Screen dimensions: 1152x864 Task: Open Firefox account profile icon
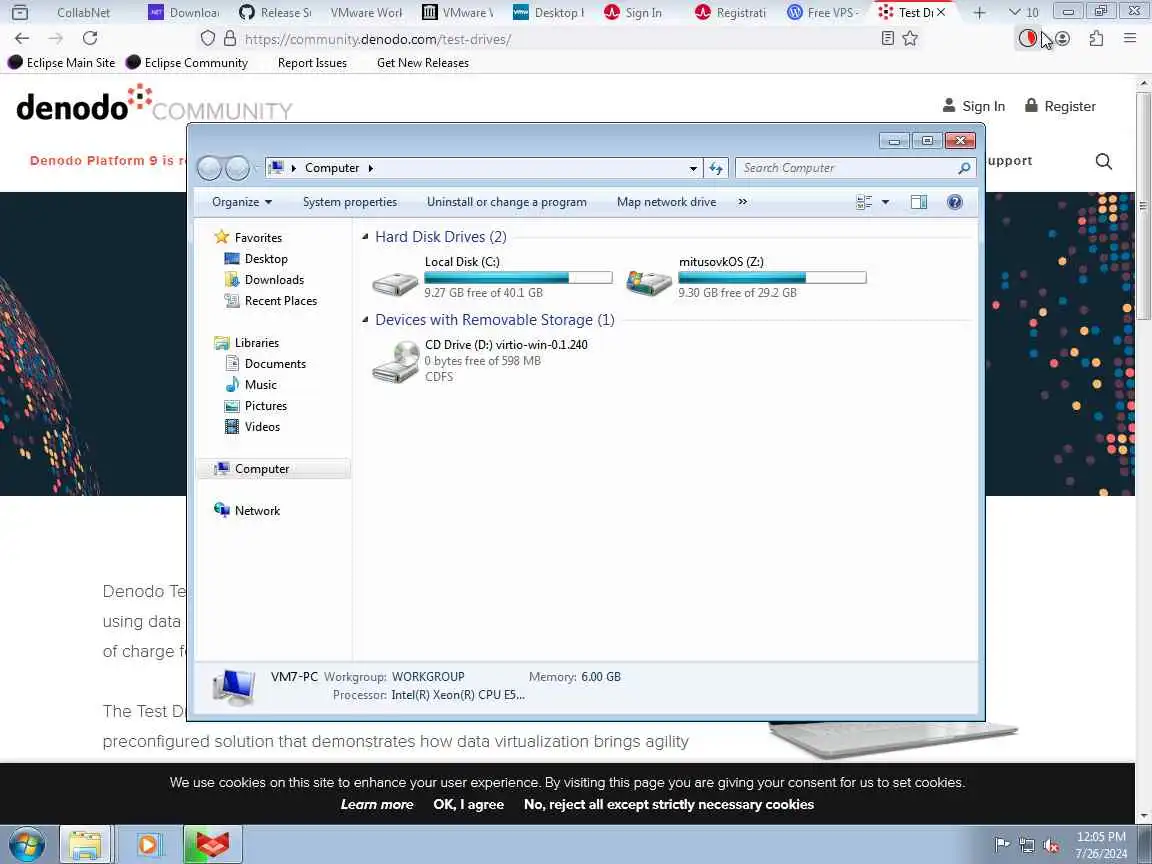pyautogui.click(x=1062, y=38)
